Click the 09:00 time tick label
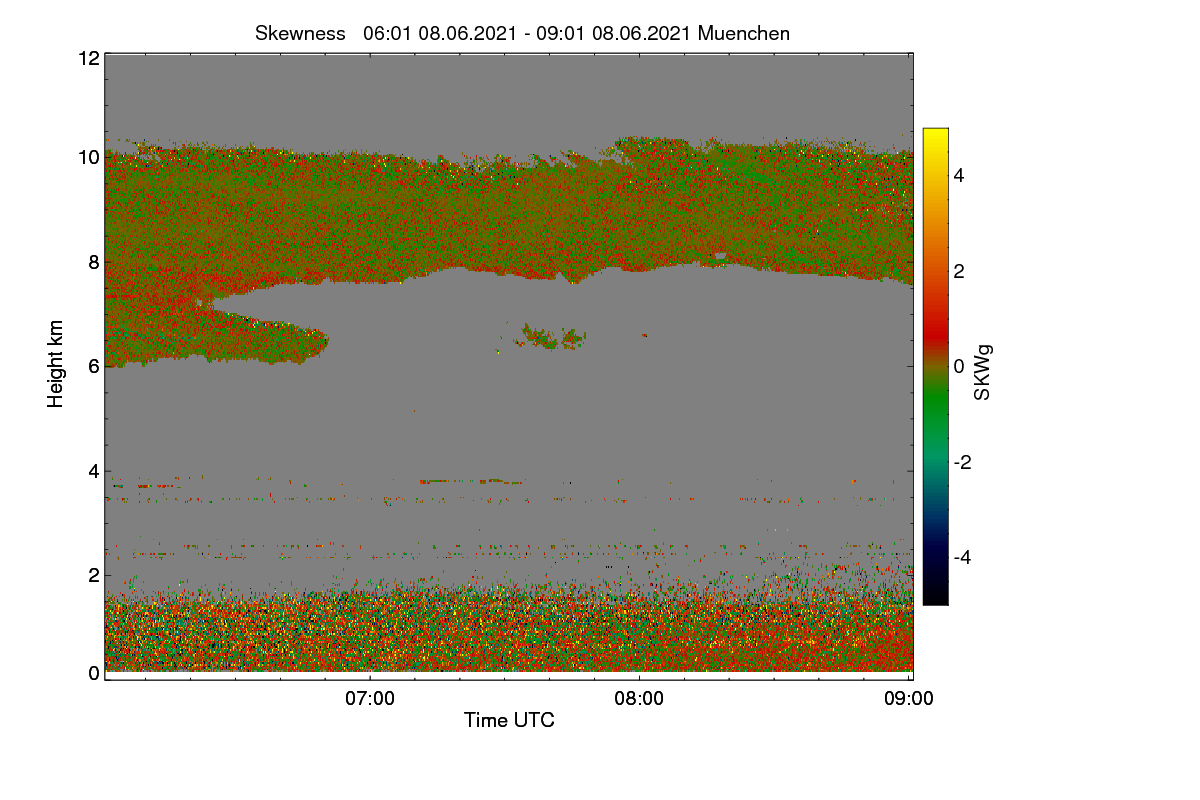Screen dimensions: 1200x800 point(910,698)
